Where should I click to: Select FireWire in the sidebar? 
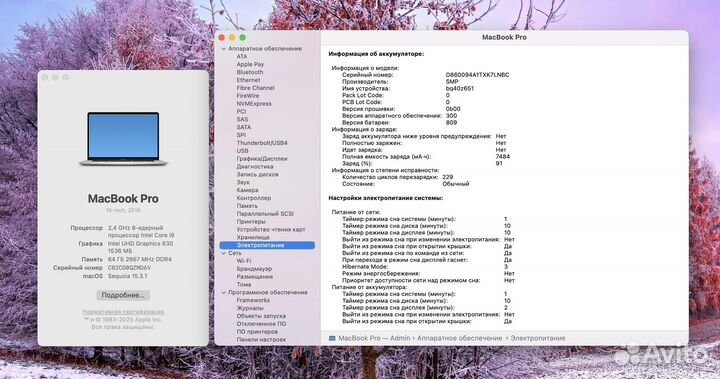tap(248, 96)
